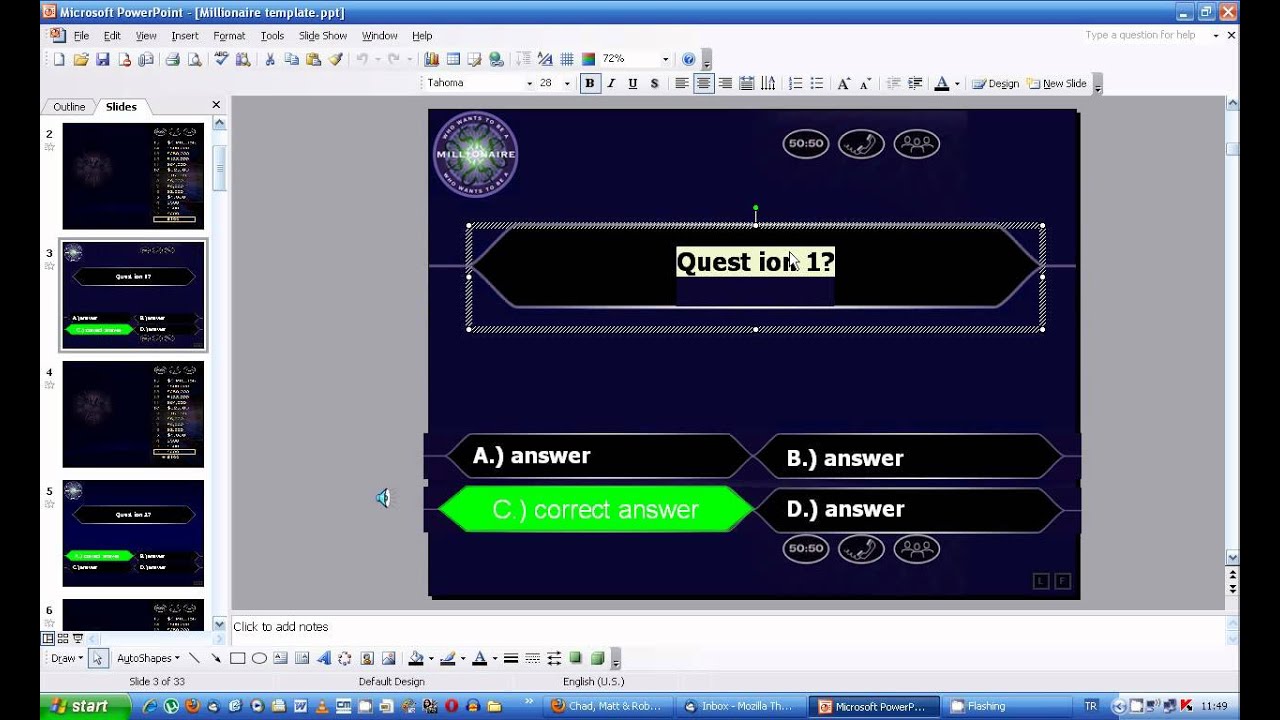Insert a hyperlink with the globe icon

click(x=497, y=60)
